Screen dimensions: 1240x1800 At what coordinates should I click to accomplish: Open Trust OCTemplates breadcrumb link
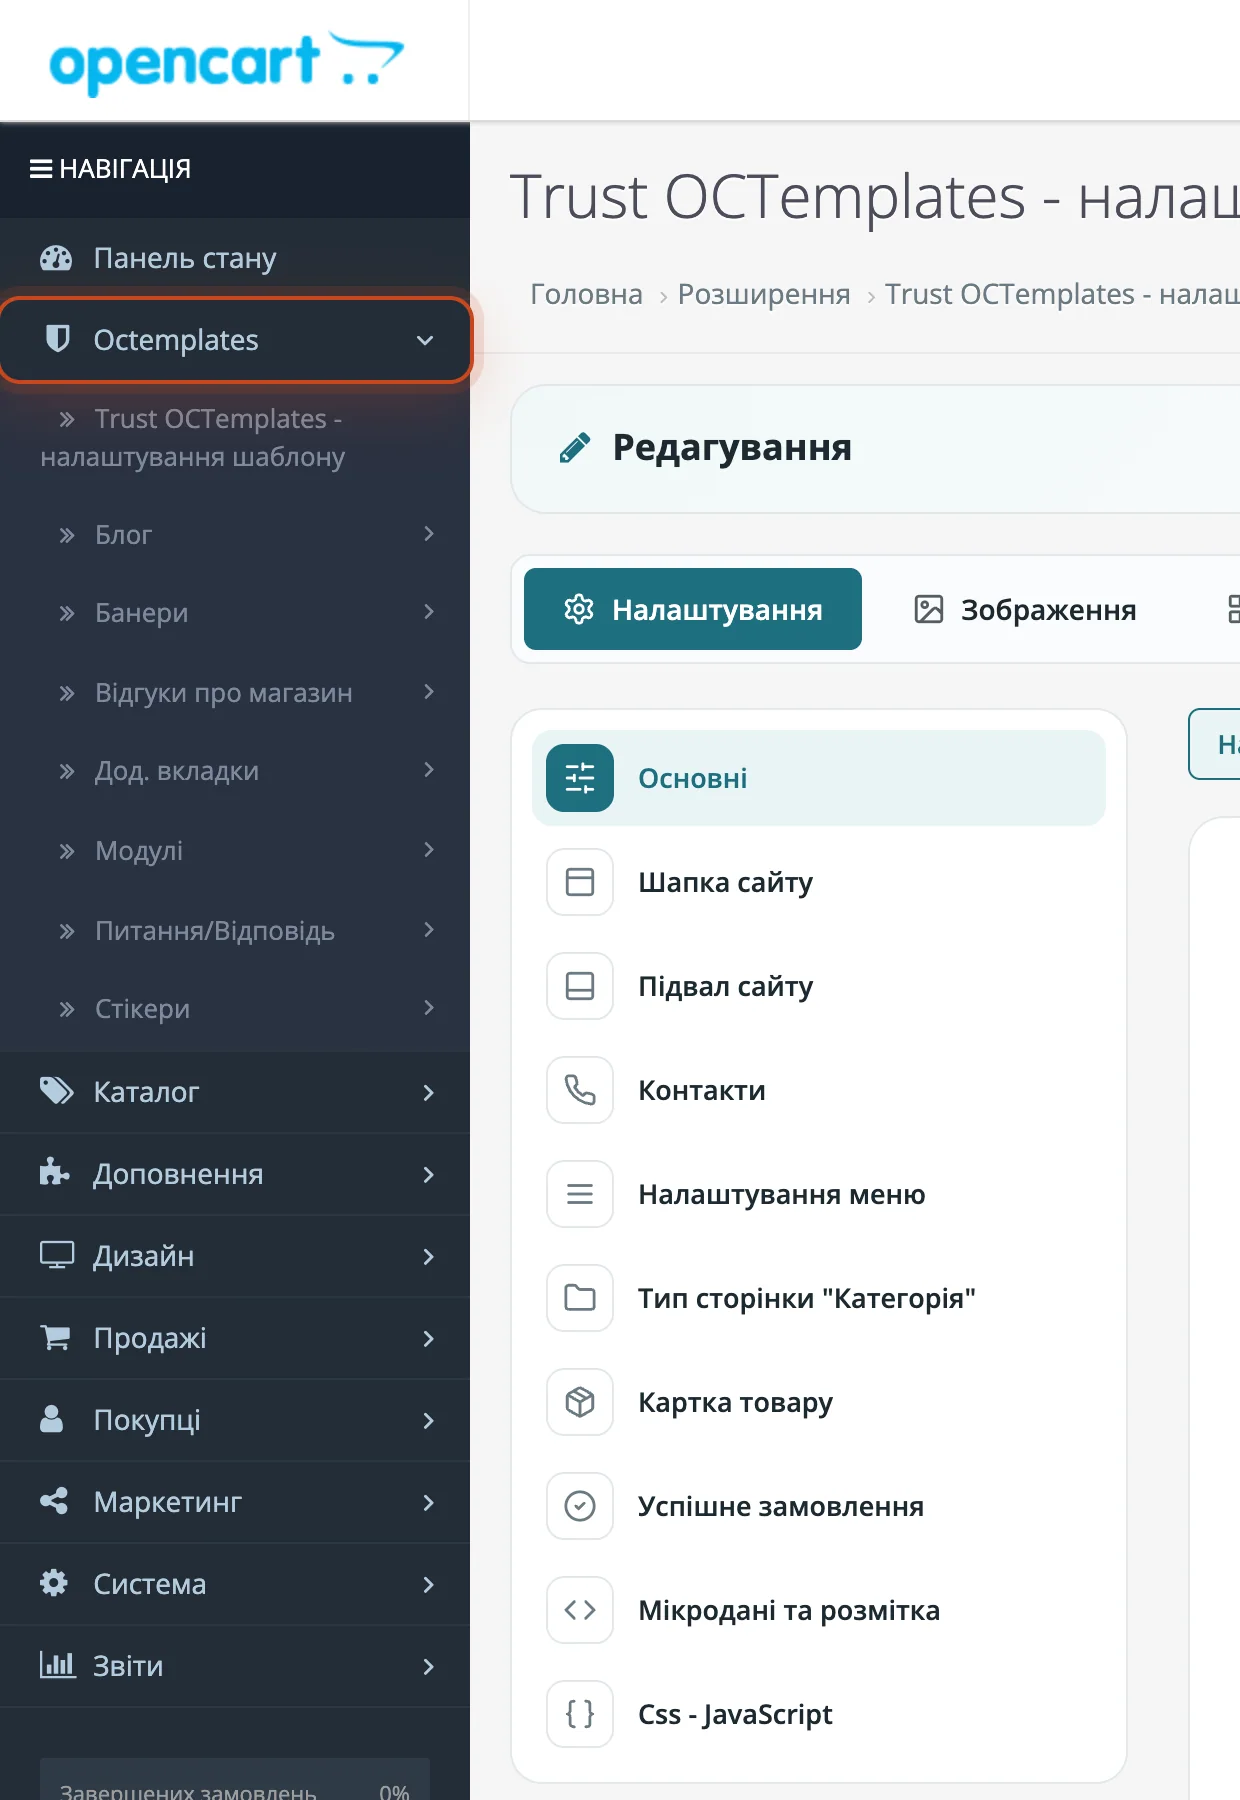(1062, 294)
